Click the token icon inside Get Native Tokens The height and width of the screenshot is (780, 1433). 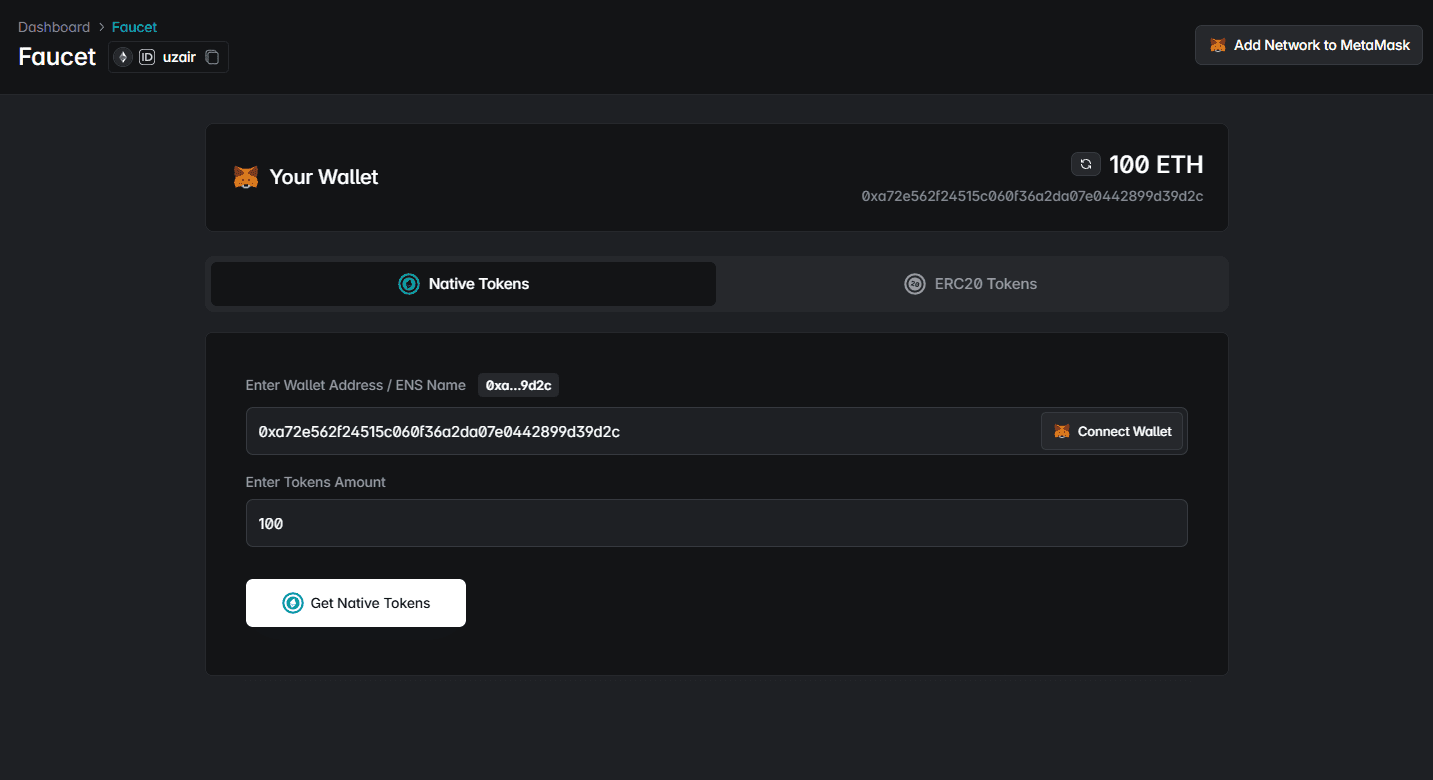[x=294, y=602]
